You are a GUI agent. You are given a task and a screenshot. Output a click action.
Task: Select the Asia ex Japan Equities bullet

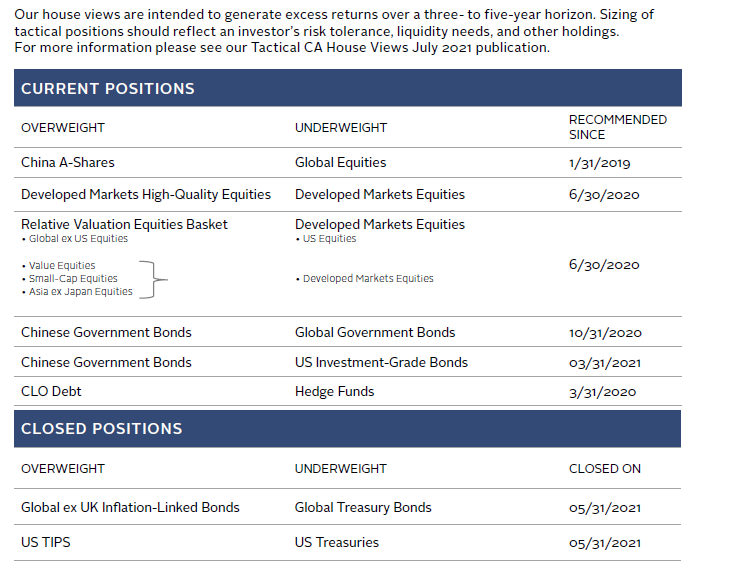coord(81,292)
